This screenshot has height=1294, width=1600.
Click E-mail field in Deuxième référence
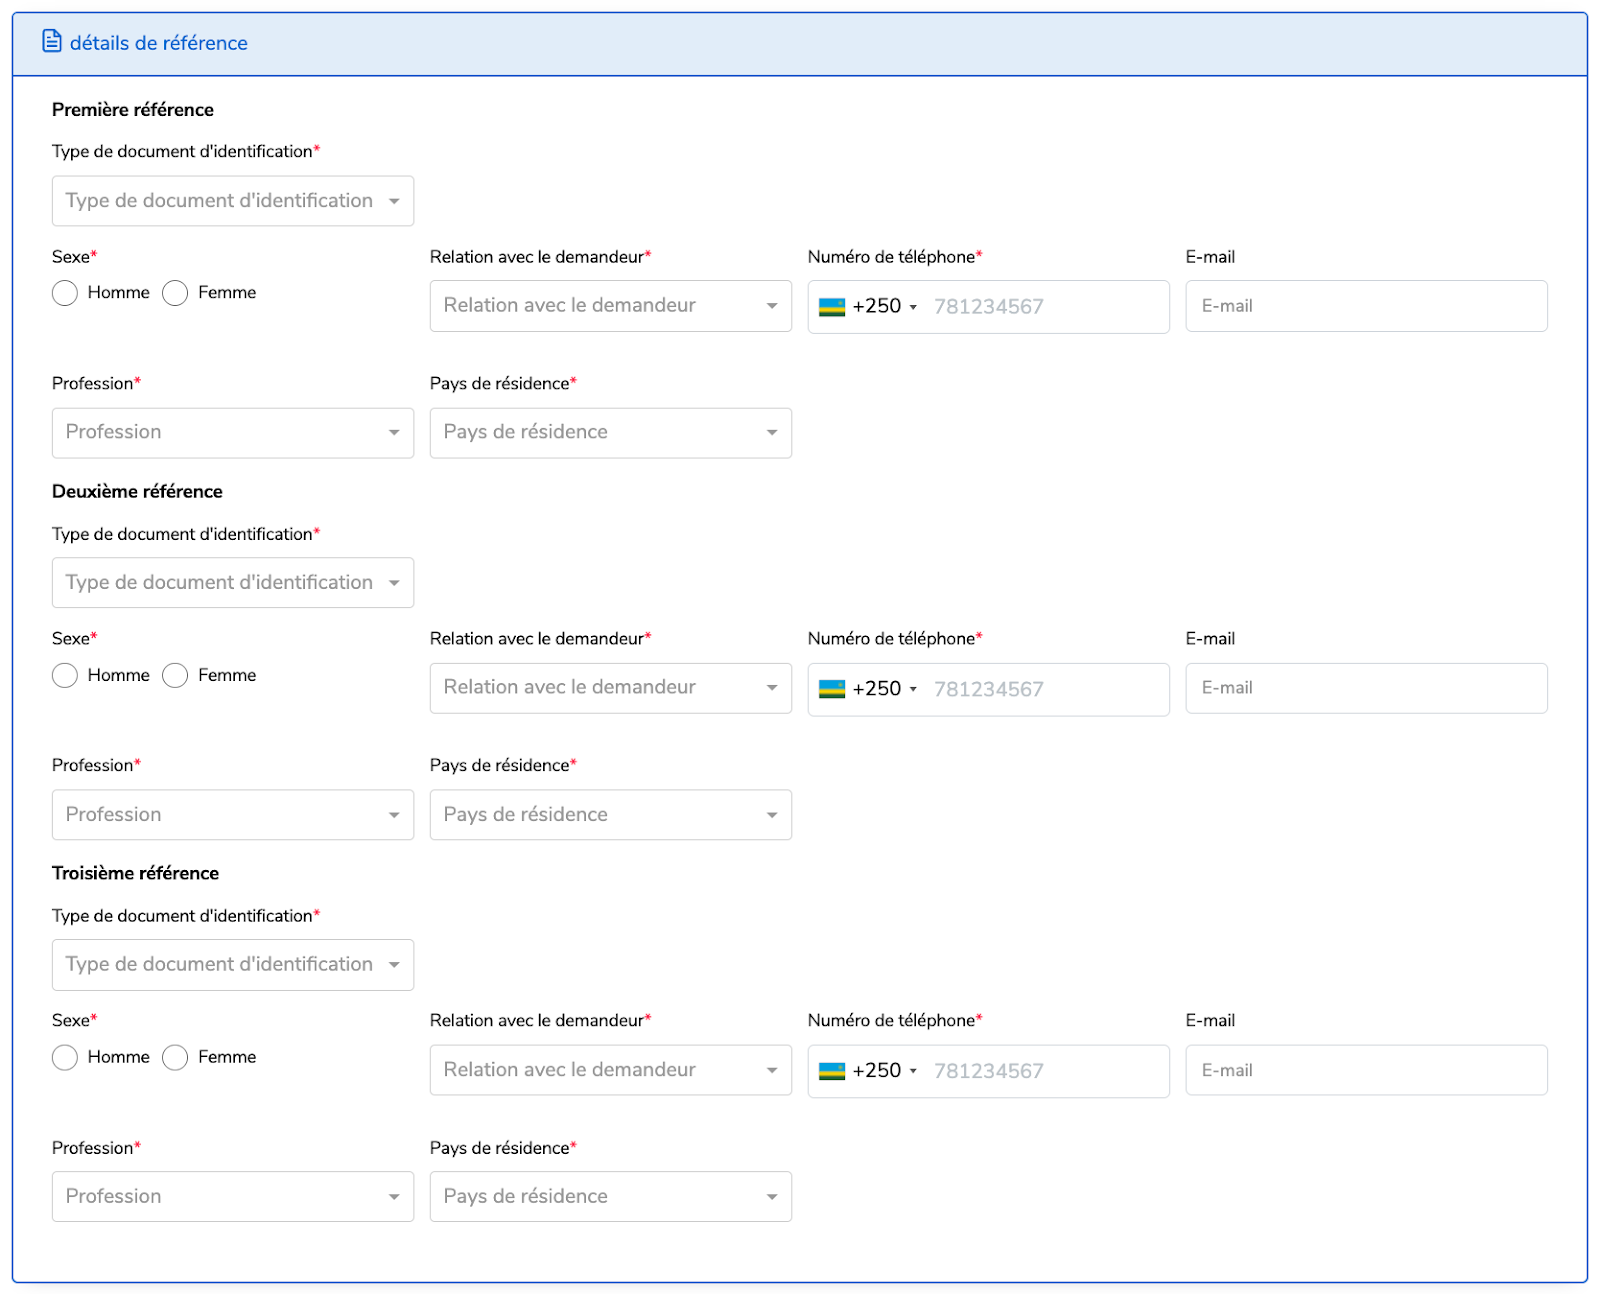point(1367,688)
